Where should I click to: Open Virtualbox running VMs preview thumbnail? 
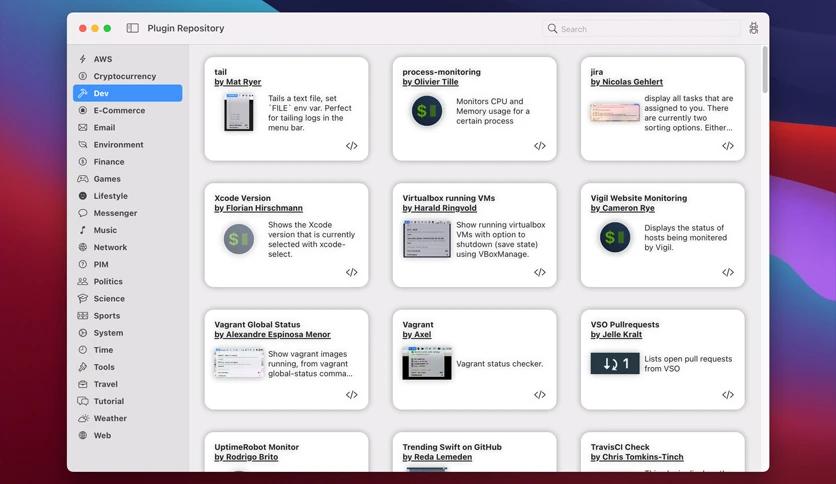coord(427,239)
